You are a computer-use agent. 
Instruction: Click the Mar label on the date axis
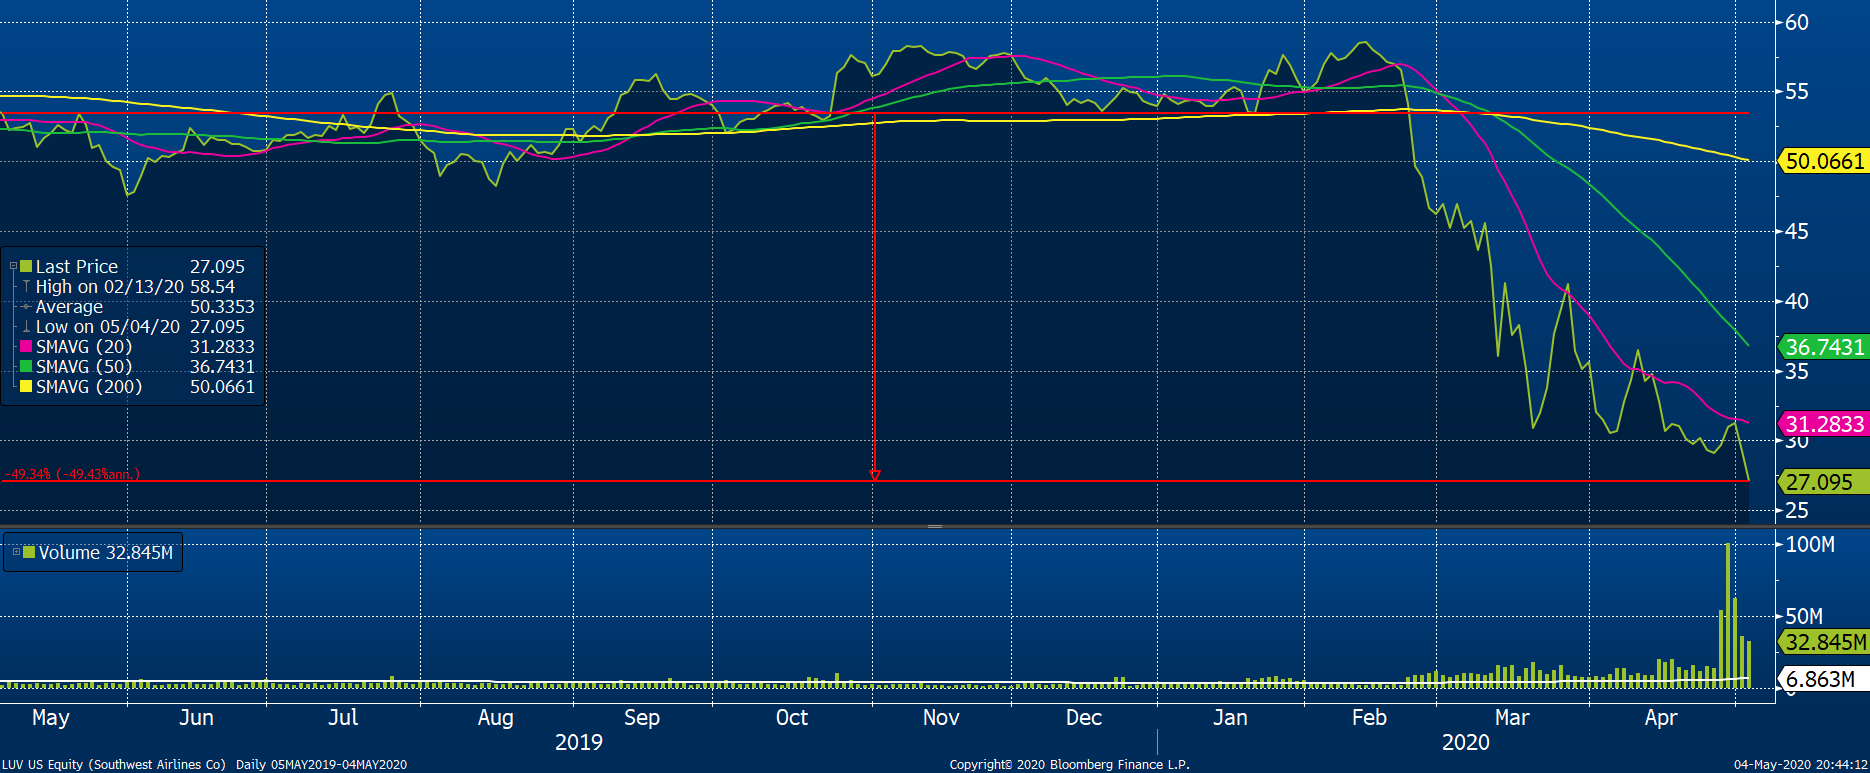pos(1512,717)
